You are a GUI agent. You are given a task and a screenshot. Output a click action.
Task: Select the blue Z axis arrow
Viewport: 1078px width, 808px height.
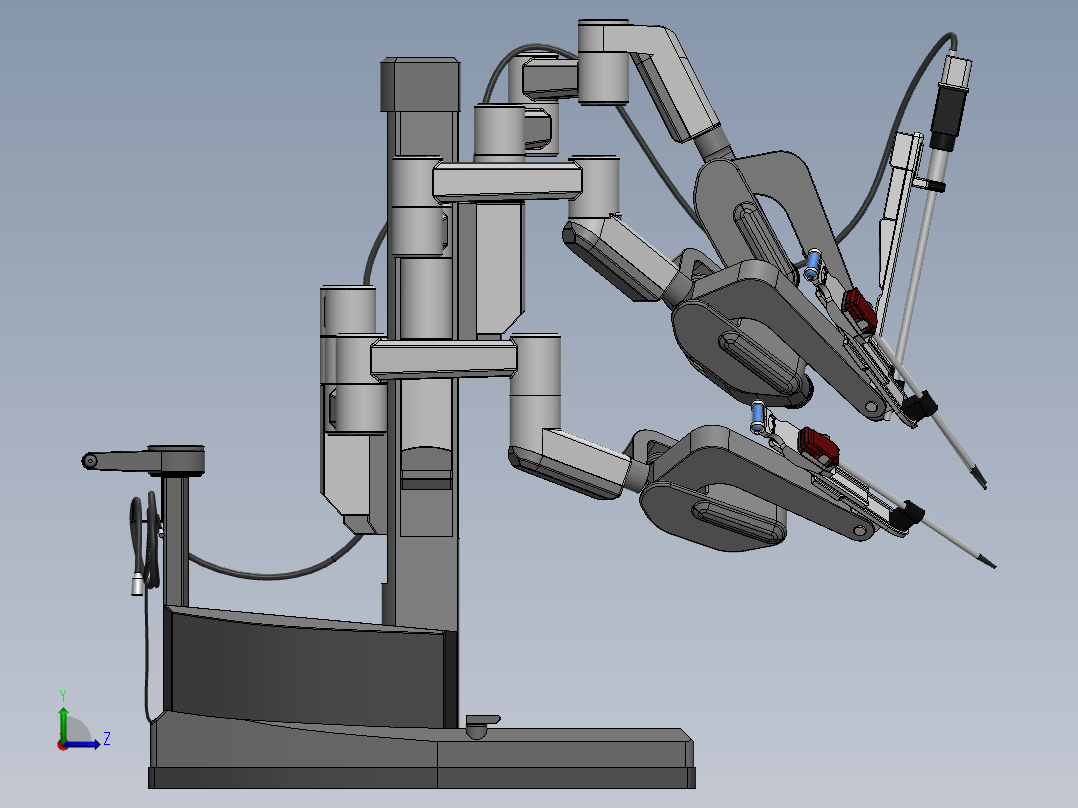[x=81, y=744]
